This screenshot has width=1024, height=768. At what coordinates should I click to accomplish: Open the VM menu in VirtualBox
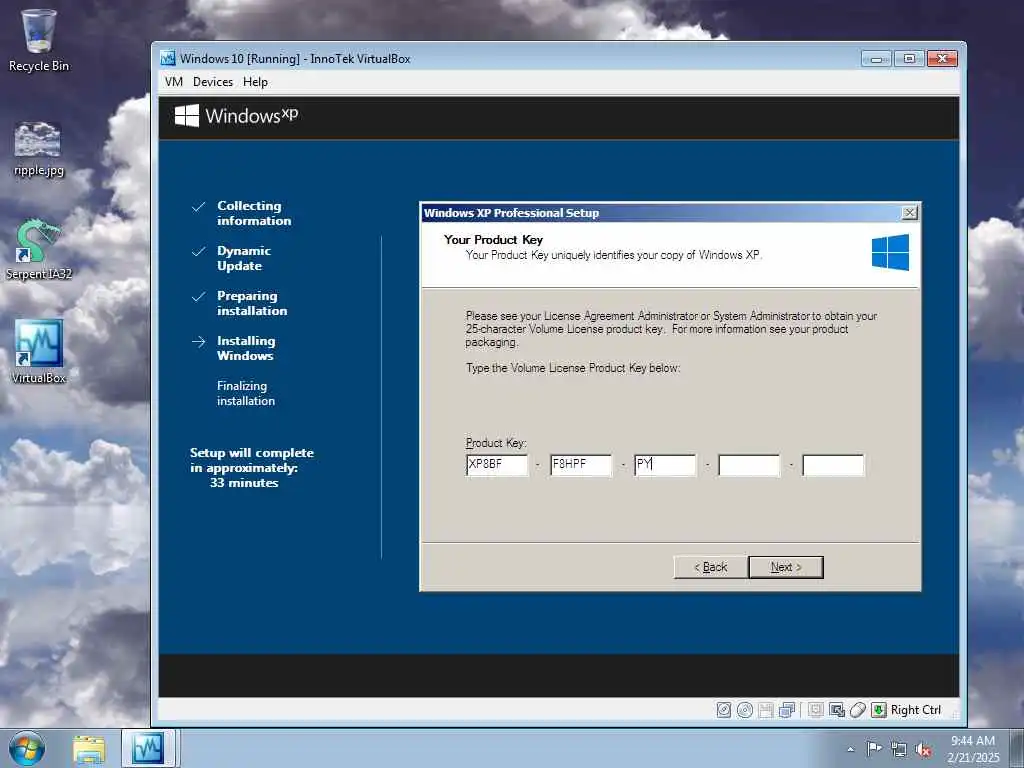174,82
